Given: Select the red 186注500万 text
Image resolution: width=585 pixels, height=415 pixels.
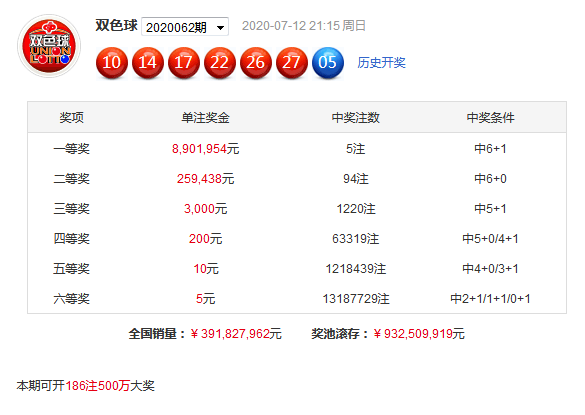Looking at the screenshot, I should (98, 386).
